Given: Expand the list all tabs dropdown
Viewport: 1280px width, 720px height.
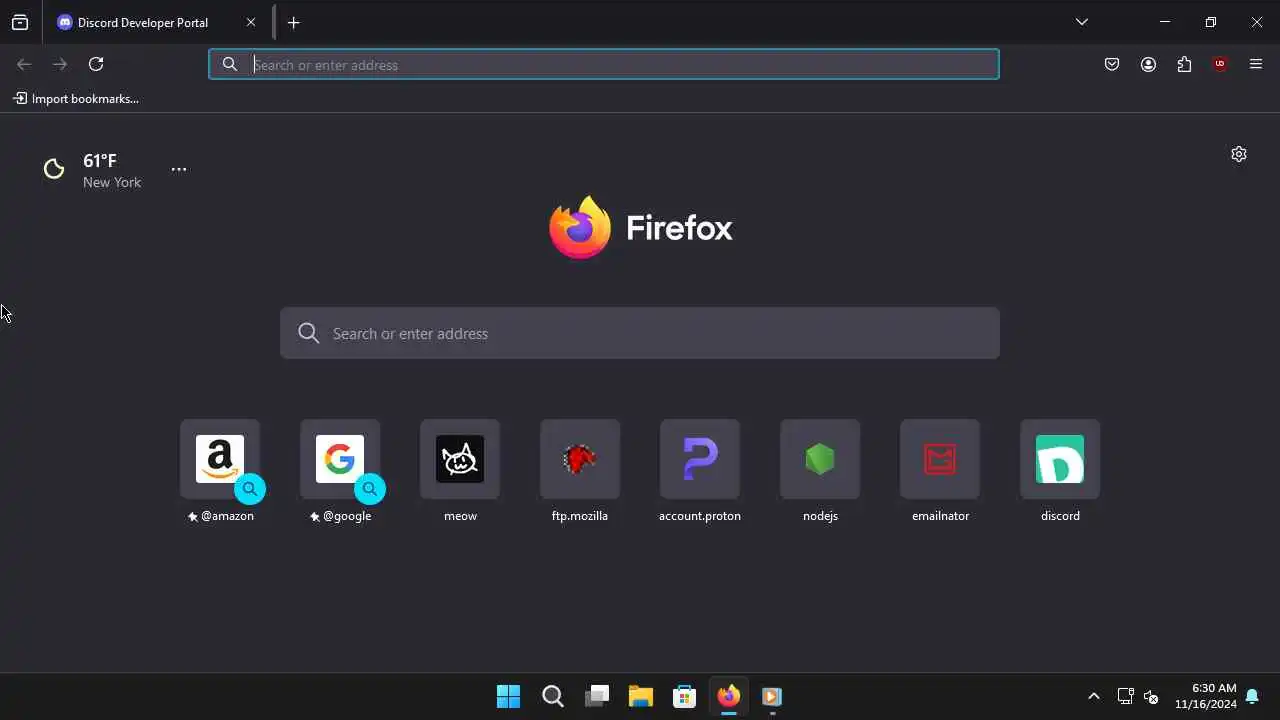Looking at the screenshot, I should (1082, 22).
